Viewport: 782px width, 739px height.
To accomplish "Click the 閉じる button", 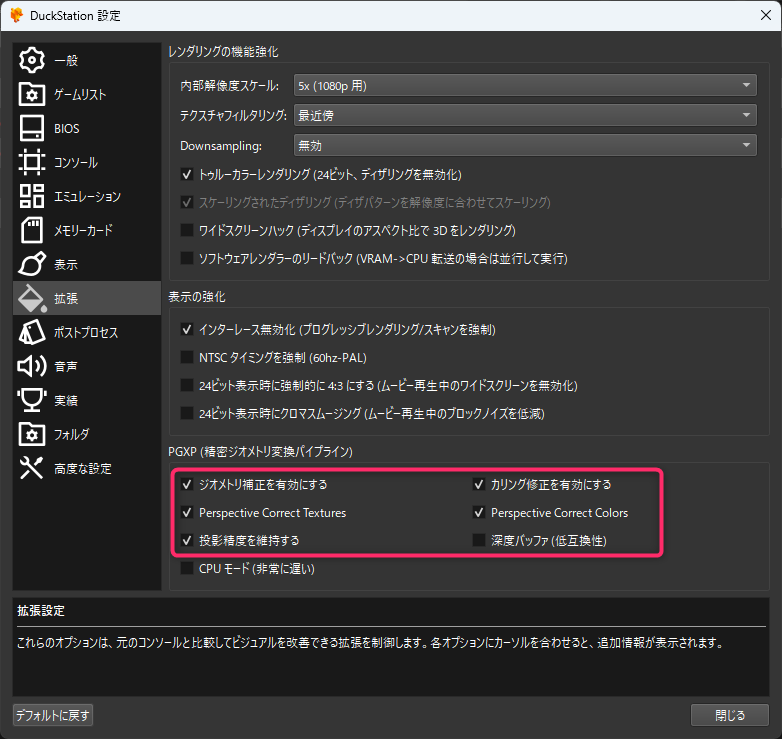I will pos(730,715).
